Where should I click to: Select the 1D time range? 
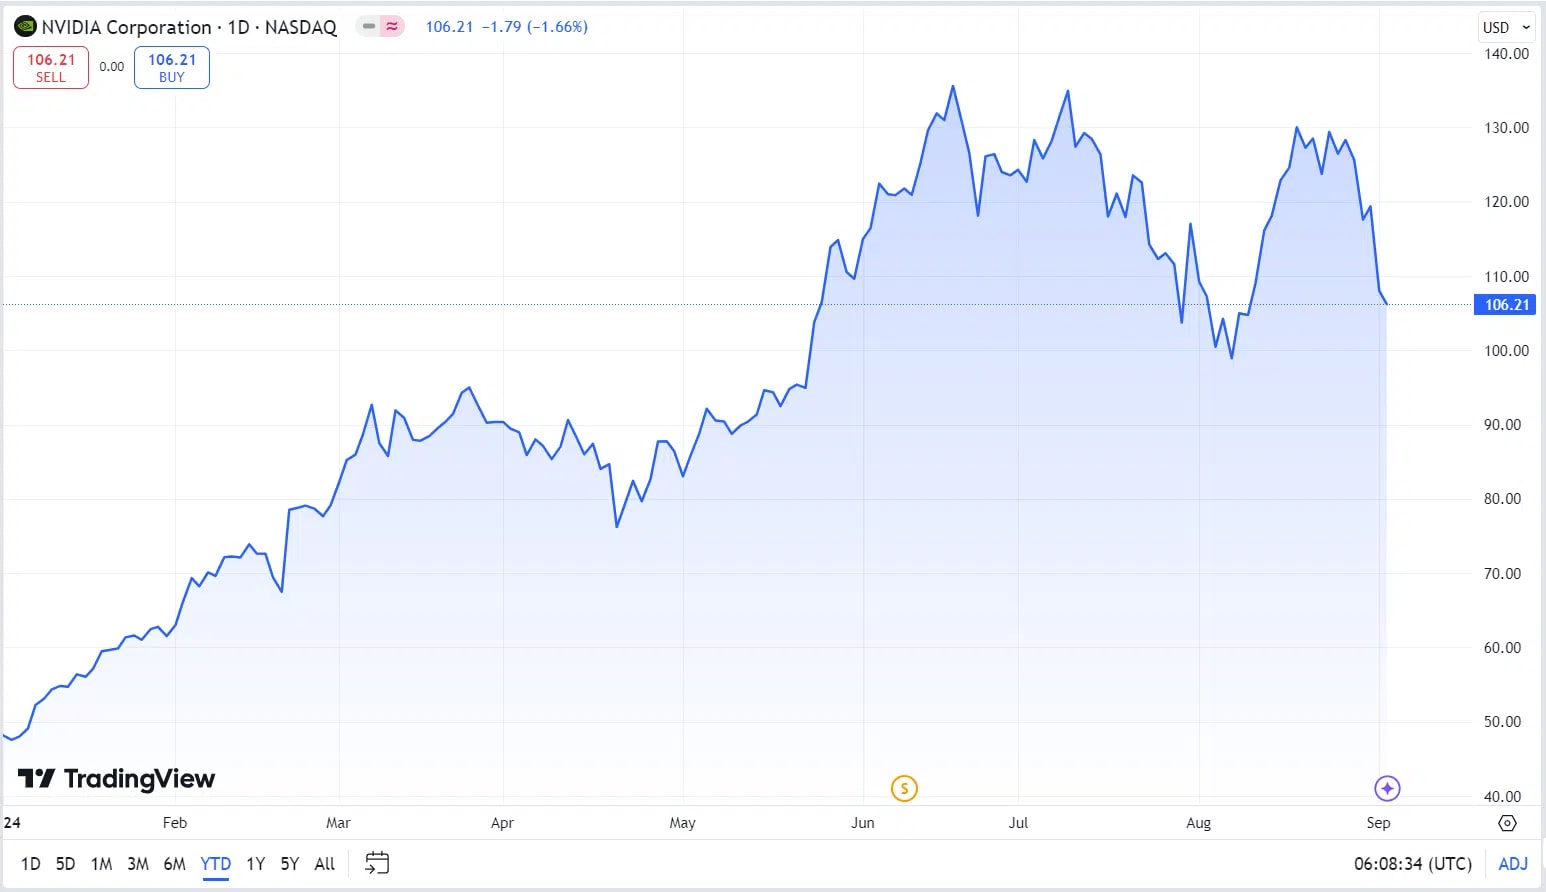[x=31, y=863]
